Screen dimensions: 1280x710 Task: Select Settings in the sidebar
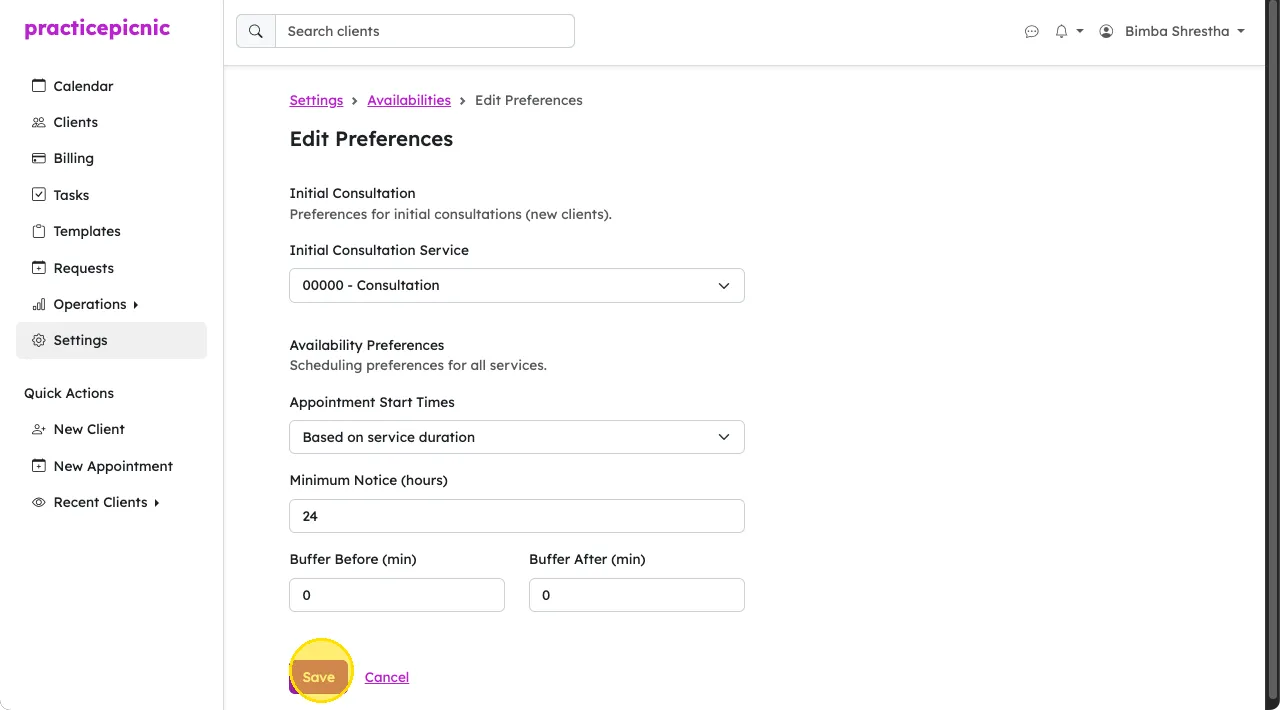tap(112, 340)
